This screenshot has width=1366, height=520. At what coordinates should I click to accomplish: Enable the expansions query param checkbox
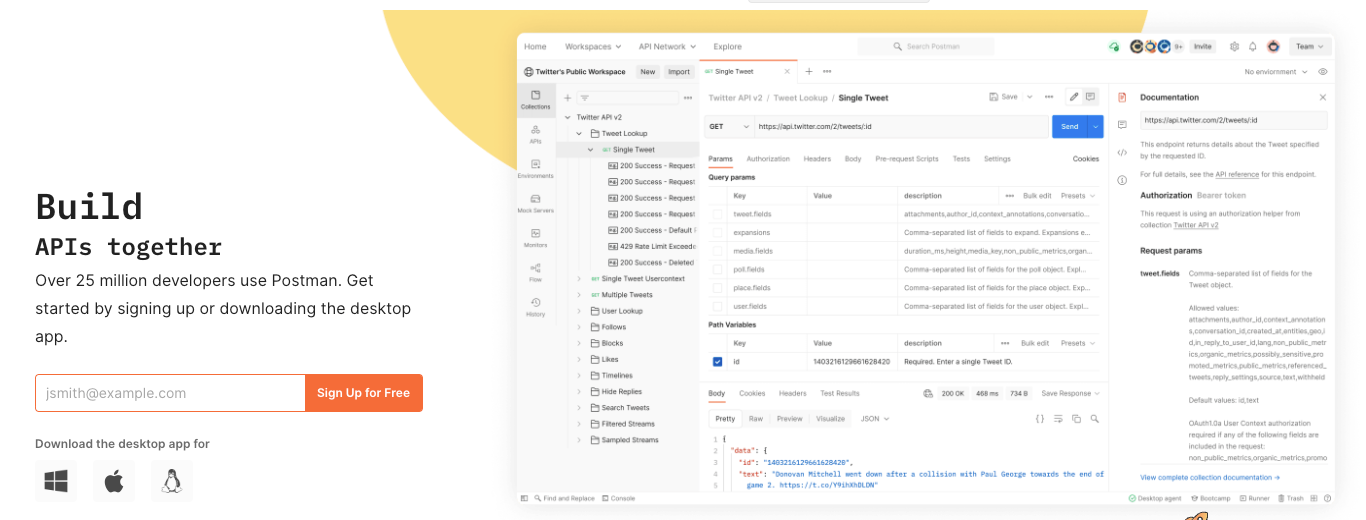pyautogui.click(x=717, y=232)
